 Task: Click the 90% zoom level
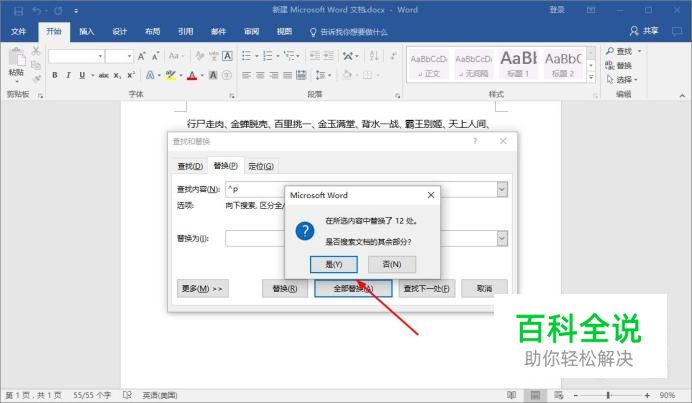pyautogui.click(x=667, y=395)
